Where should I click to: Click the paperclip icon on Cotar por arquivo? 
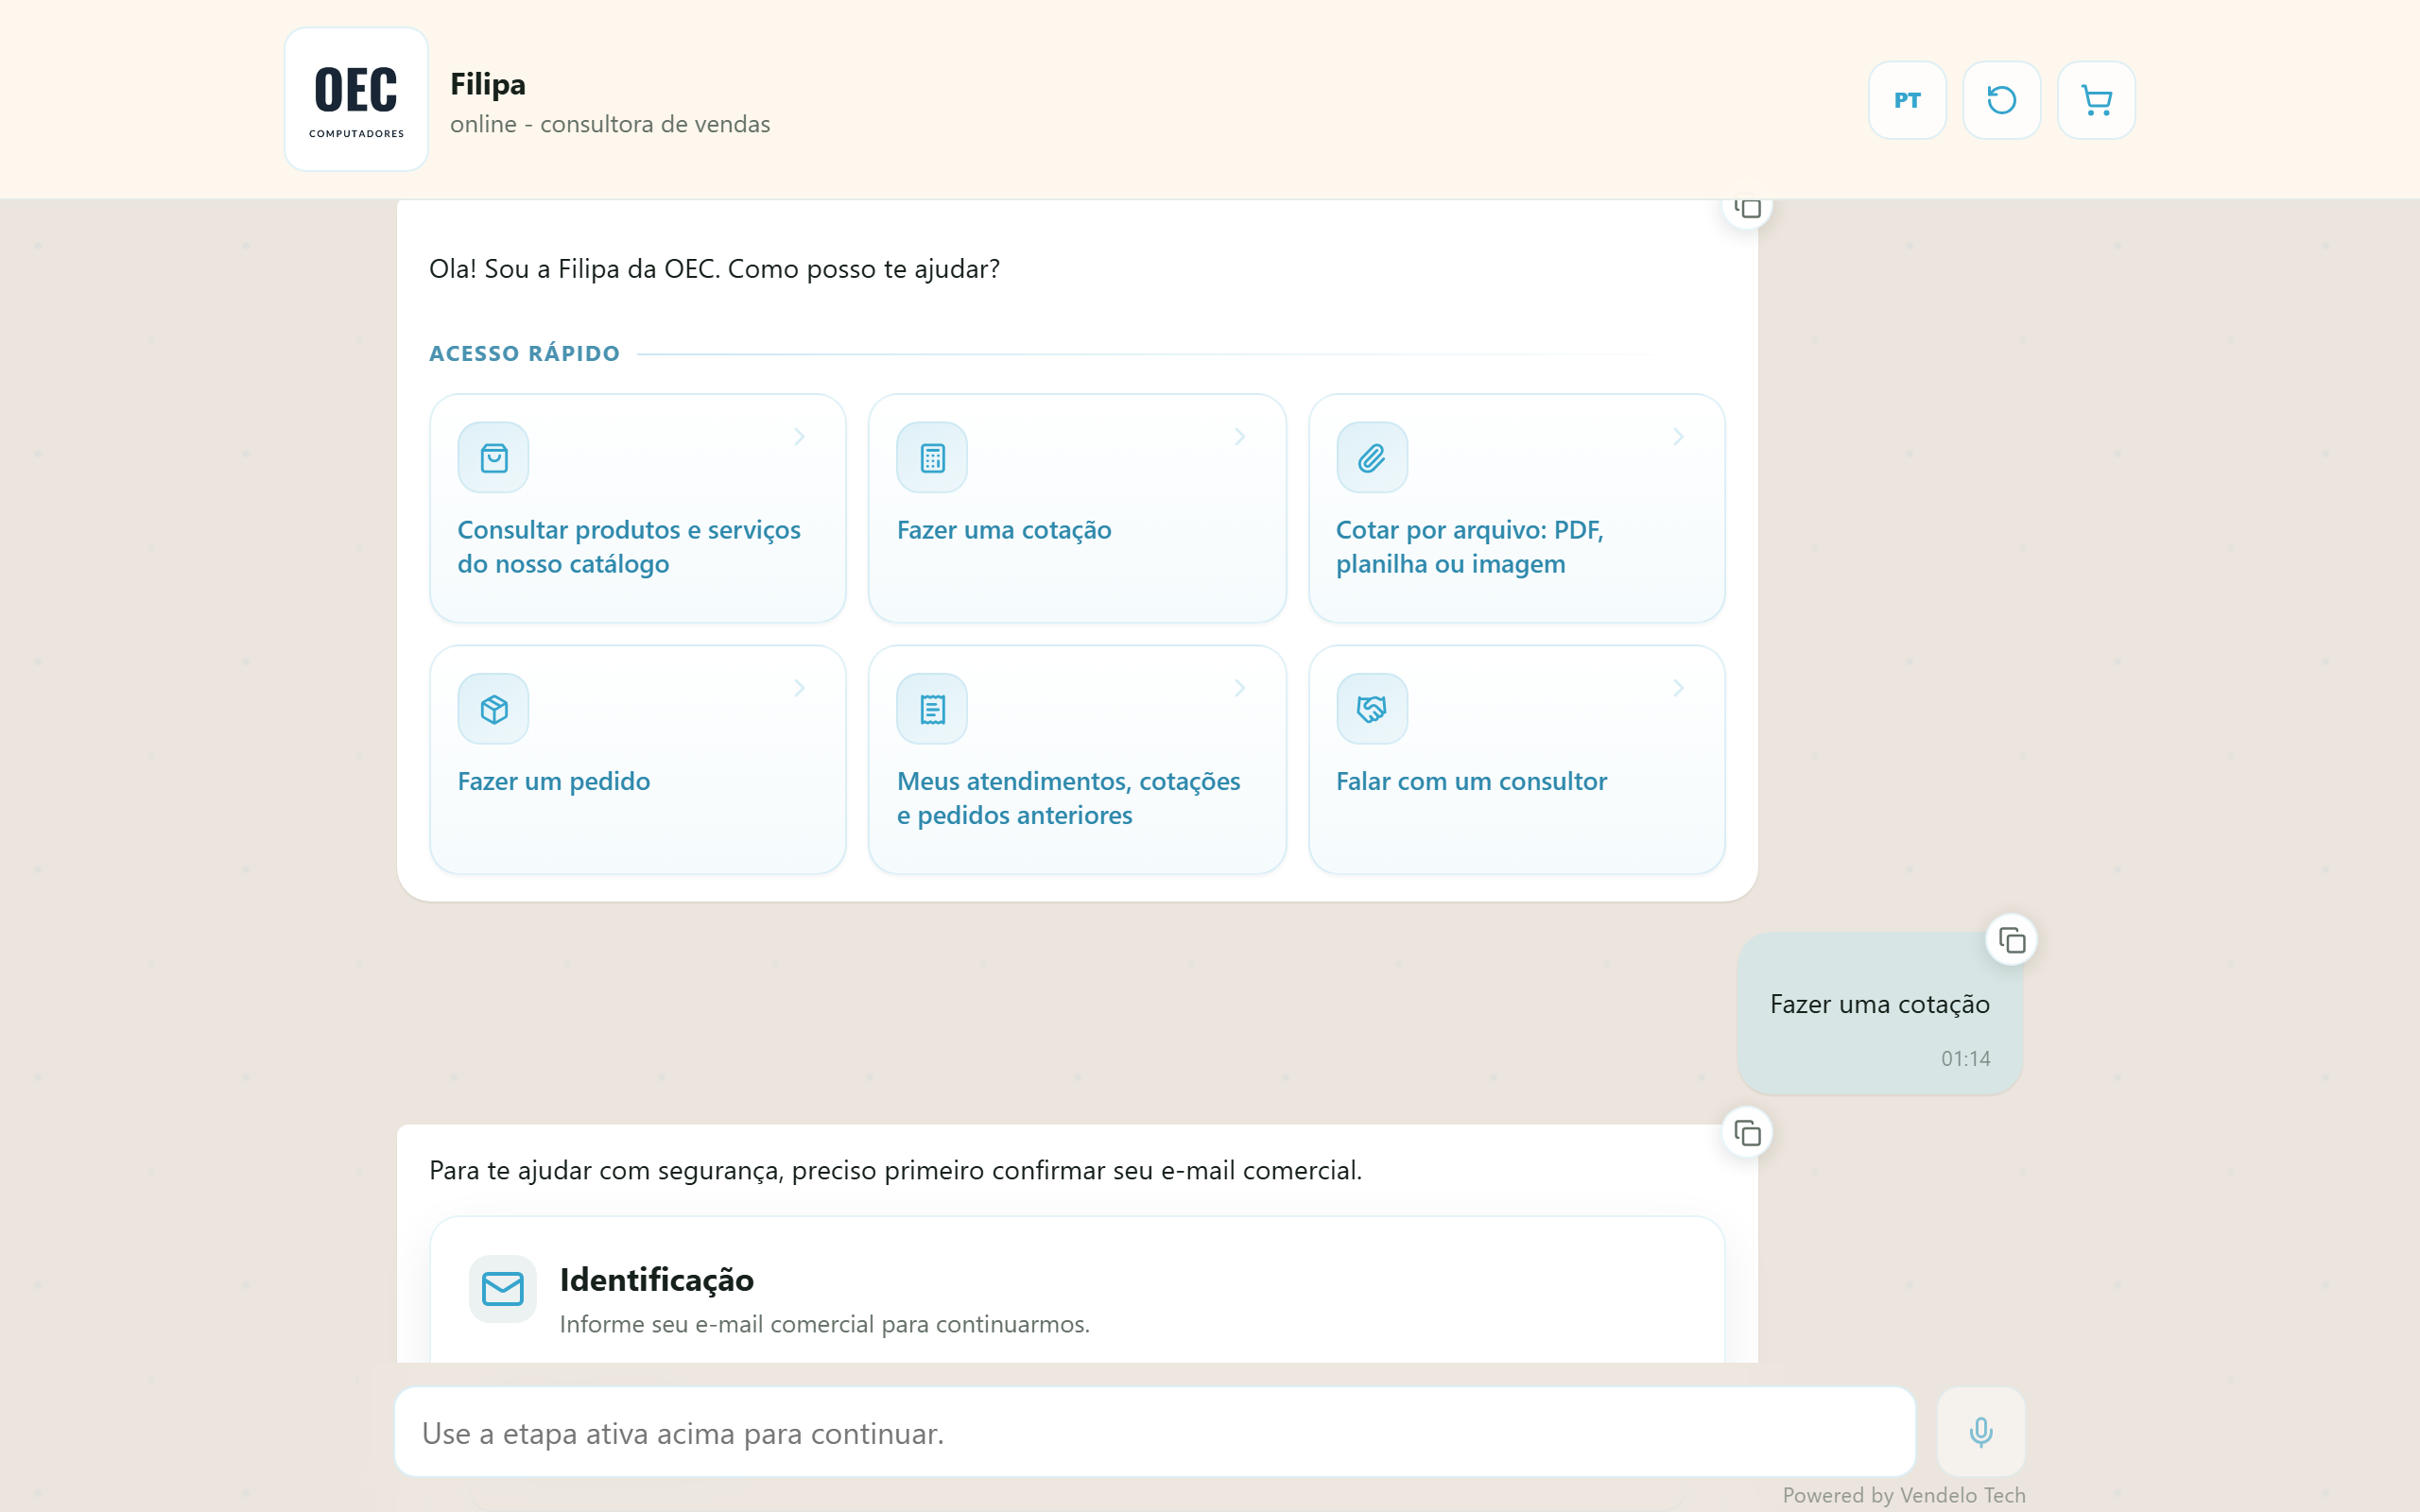[1372, 458]
